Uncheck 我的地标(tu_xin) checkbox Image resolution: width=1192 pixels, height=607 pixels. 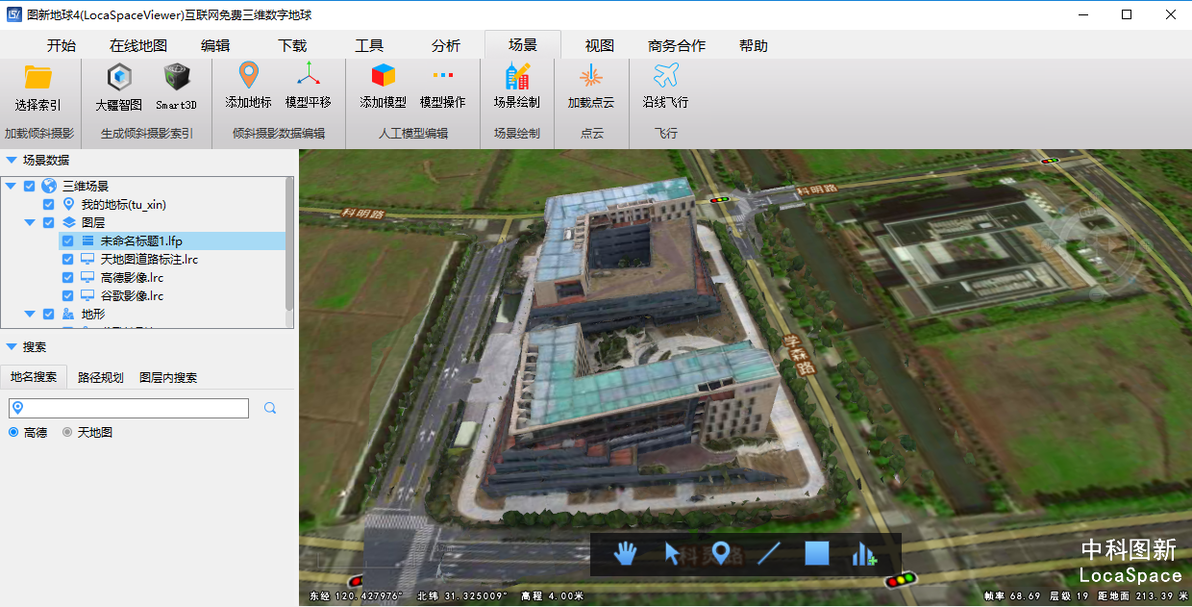pyautogui.click(x=49, y=205)
